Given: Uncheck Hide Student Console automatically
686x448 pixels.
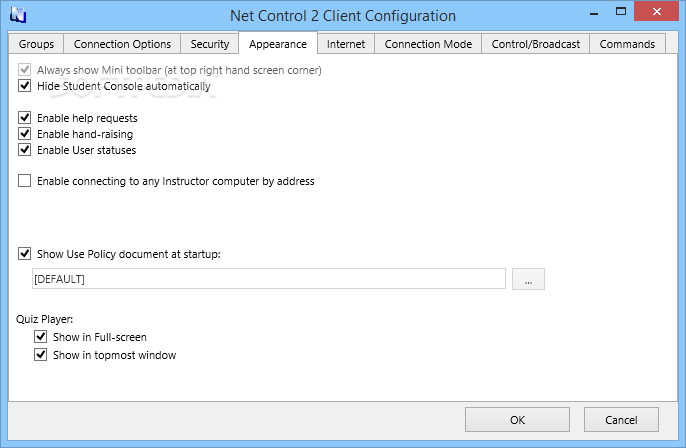Looking at the screenshot, I should coord(24,86).
